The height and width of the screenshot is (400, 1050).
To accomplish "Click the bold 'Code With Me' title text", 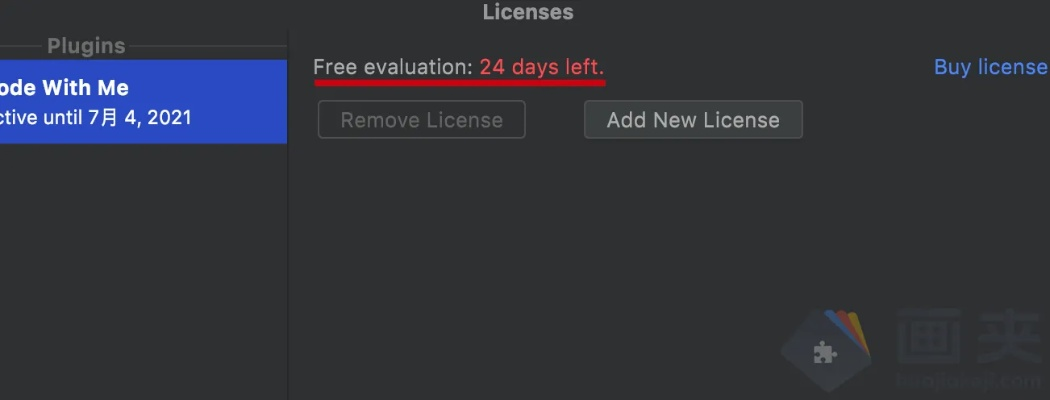I will click(64, 88).
